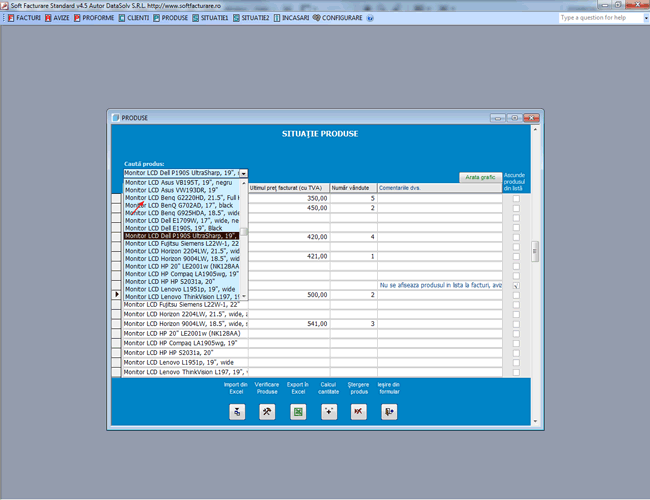Tick hide checkbox for Lenovo L1951p table row
650x500 pixels.
click(516, 363)
